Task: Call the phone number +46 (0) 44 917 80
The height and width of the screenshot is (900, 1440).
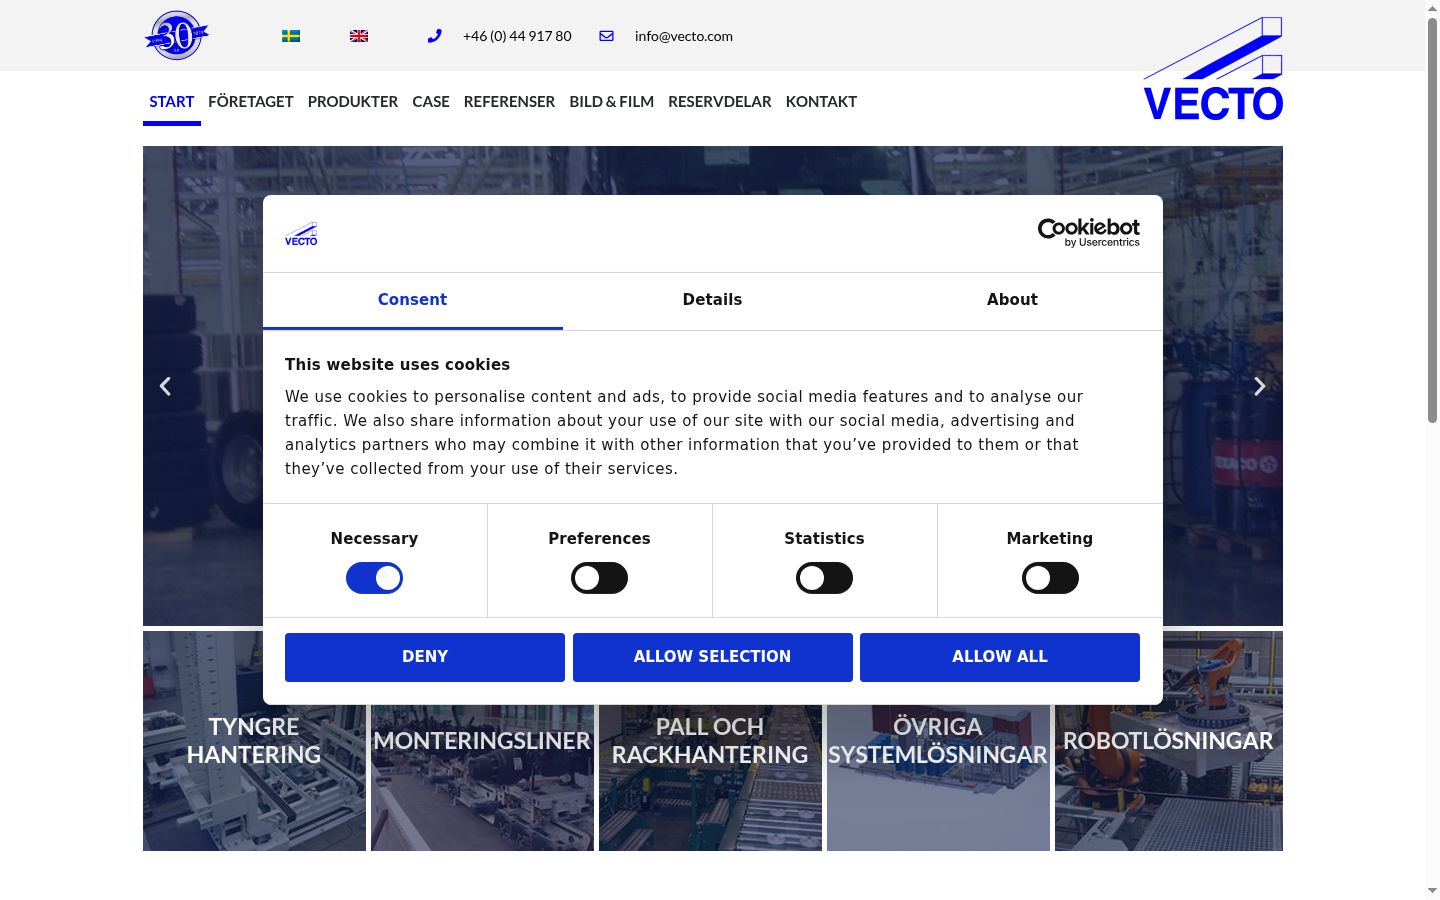Action: (517, 36)
